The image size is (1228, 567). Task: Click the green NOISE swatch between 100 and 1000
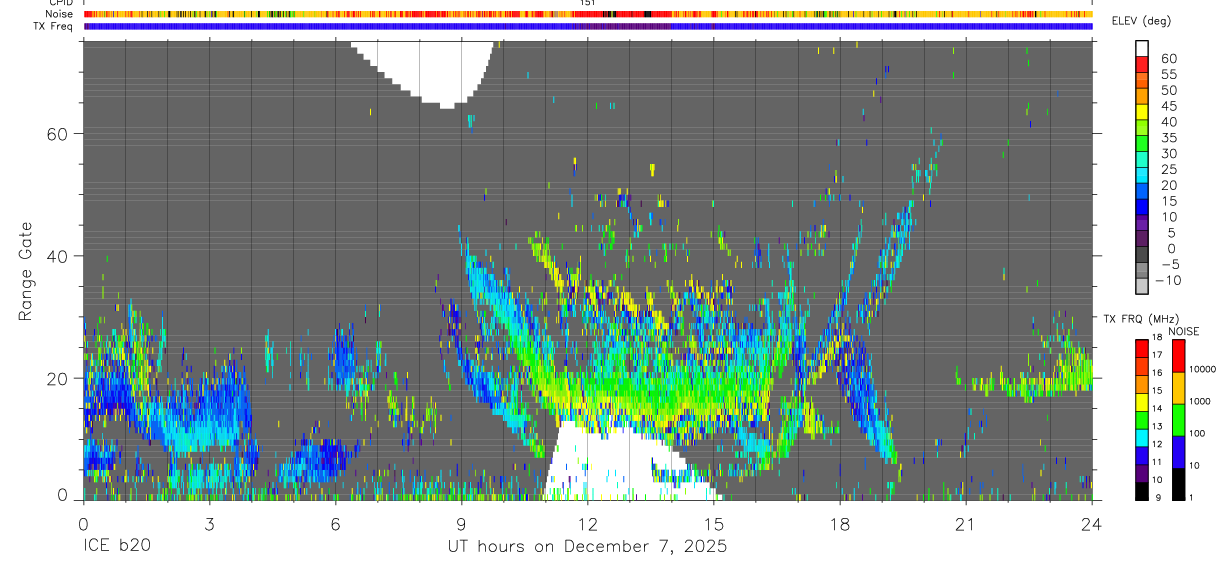click(1178, 420)
